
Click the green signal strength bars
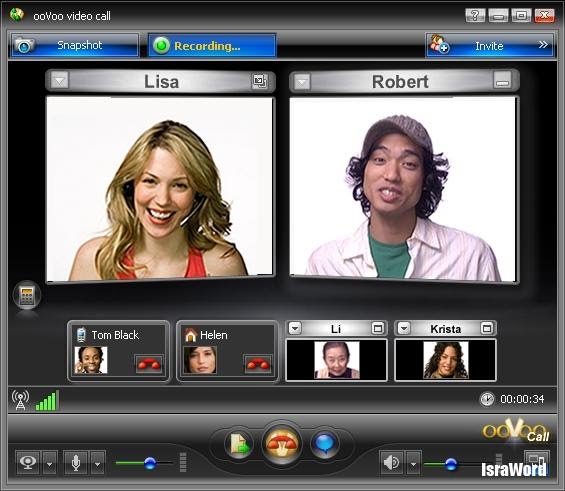47,401
